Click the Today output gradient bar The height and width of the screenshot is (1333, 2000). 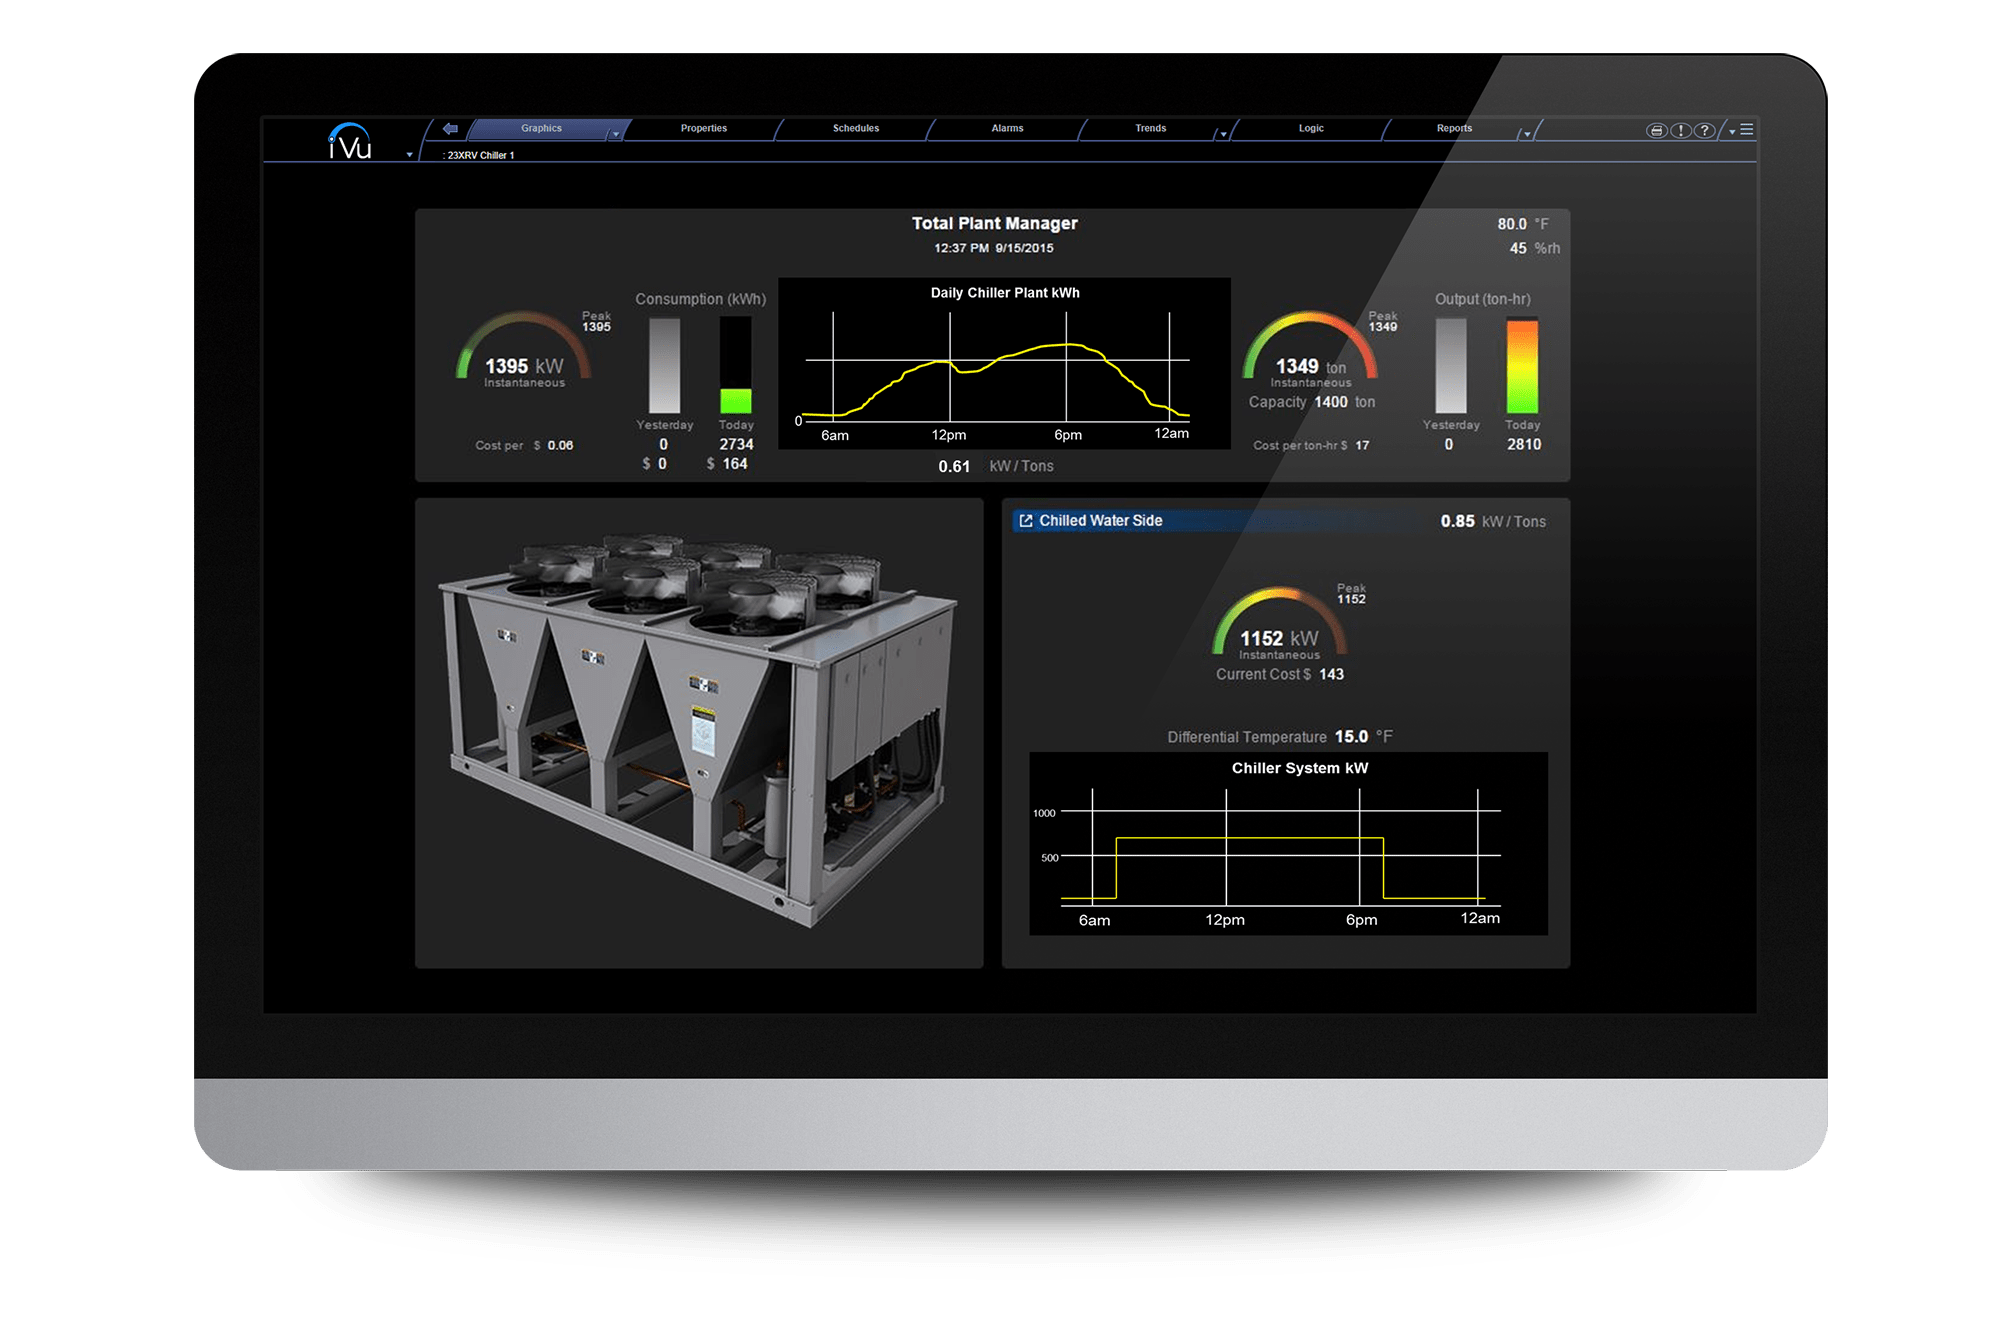[1522, 365]
